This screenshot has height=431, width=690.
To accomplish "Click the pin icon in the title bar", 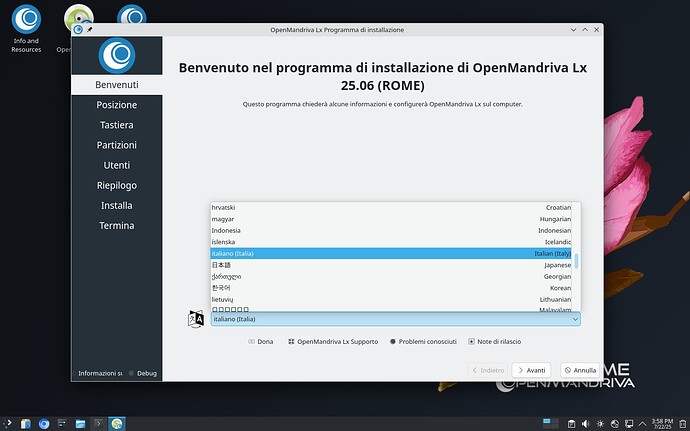I will coord(90,29).
